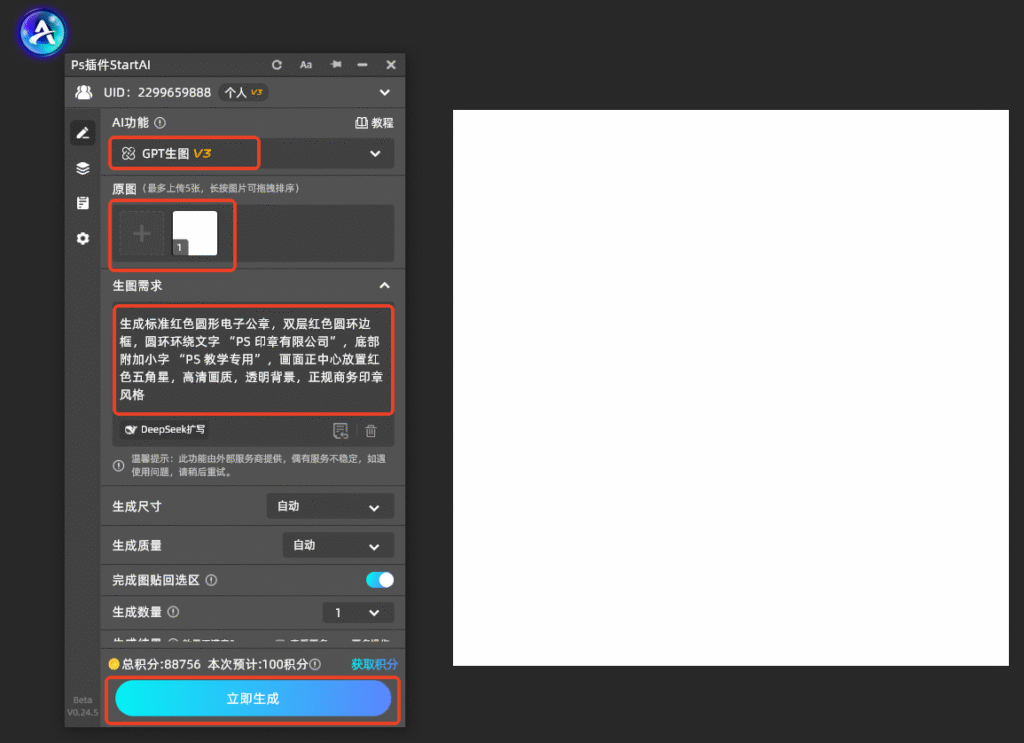Close the StartAI plugin panel
This screenshot has height=743, width=1024.
coord(391,65)
